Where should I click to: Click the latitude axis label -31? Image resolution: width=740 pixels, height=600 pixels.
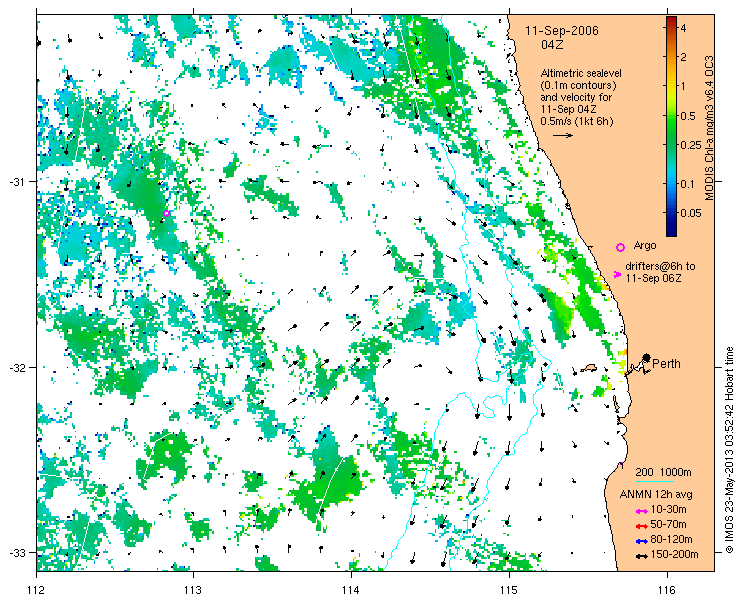pos(17,182)
